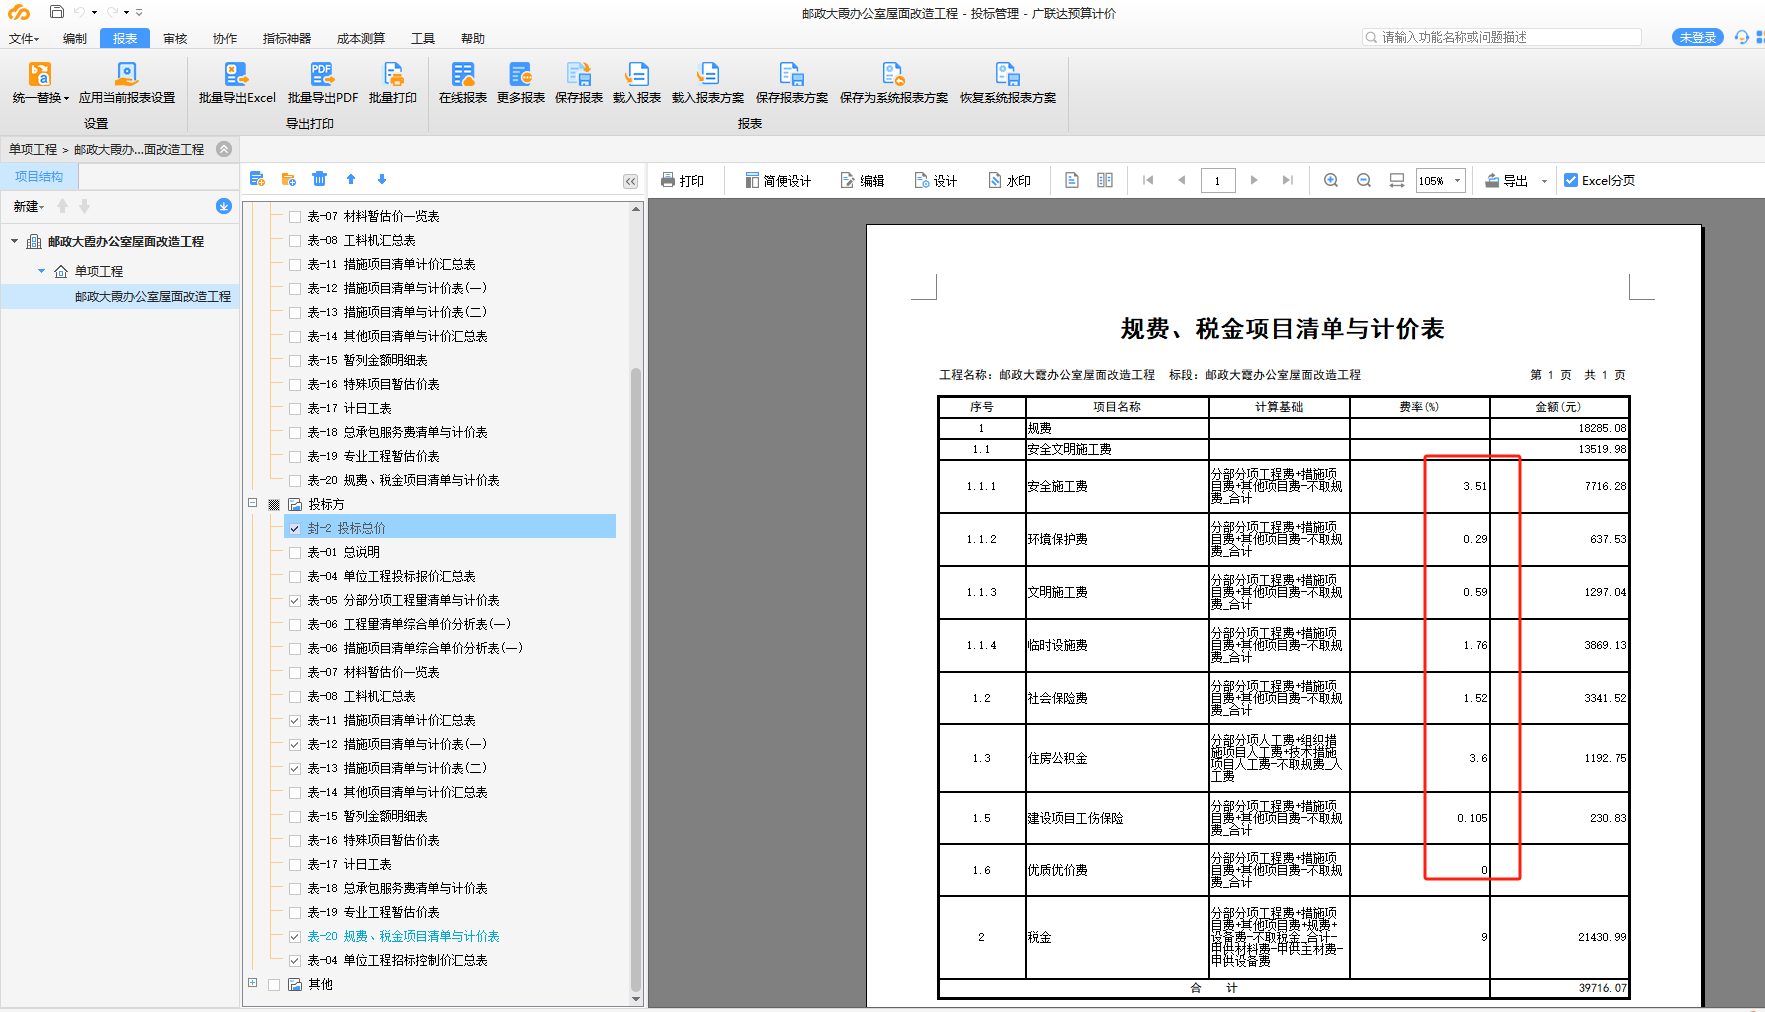Click 批量导出PDF icon
Image resolution: width=1765 pixels, height=1012 pixels.
(322, 74)
